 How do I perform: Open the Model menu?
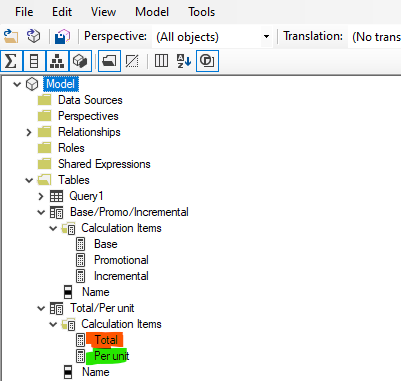[152, 12]
